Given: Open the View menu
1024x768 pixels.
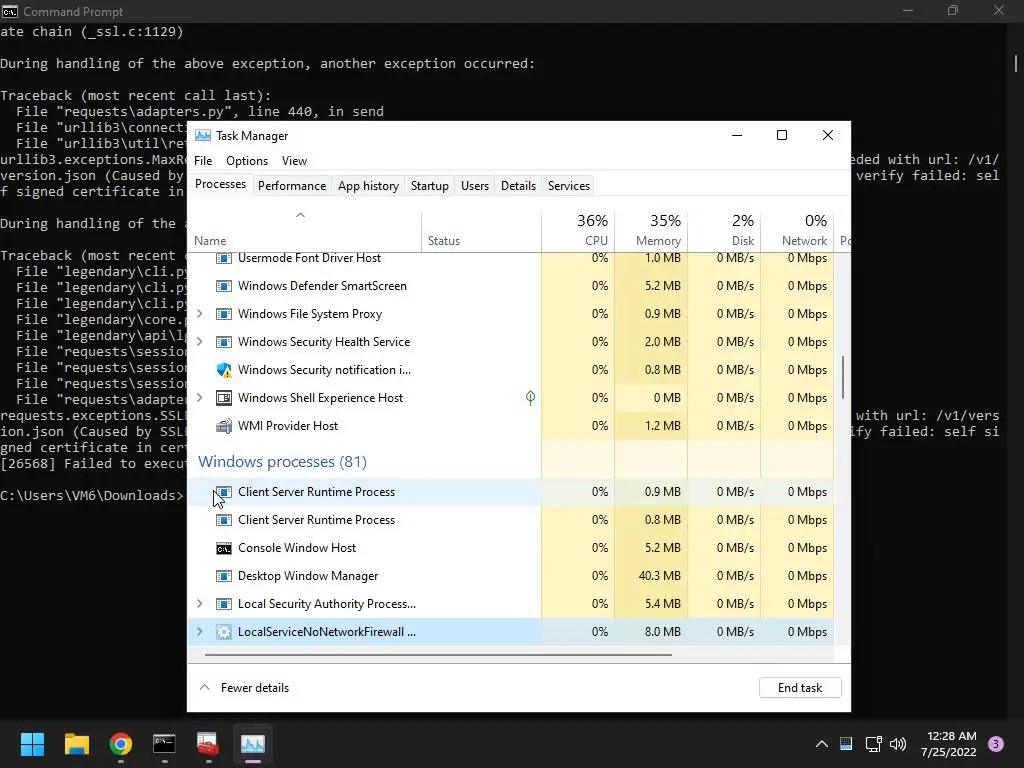Looking at the screenshot, I should (x=294, y=161).
